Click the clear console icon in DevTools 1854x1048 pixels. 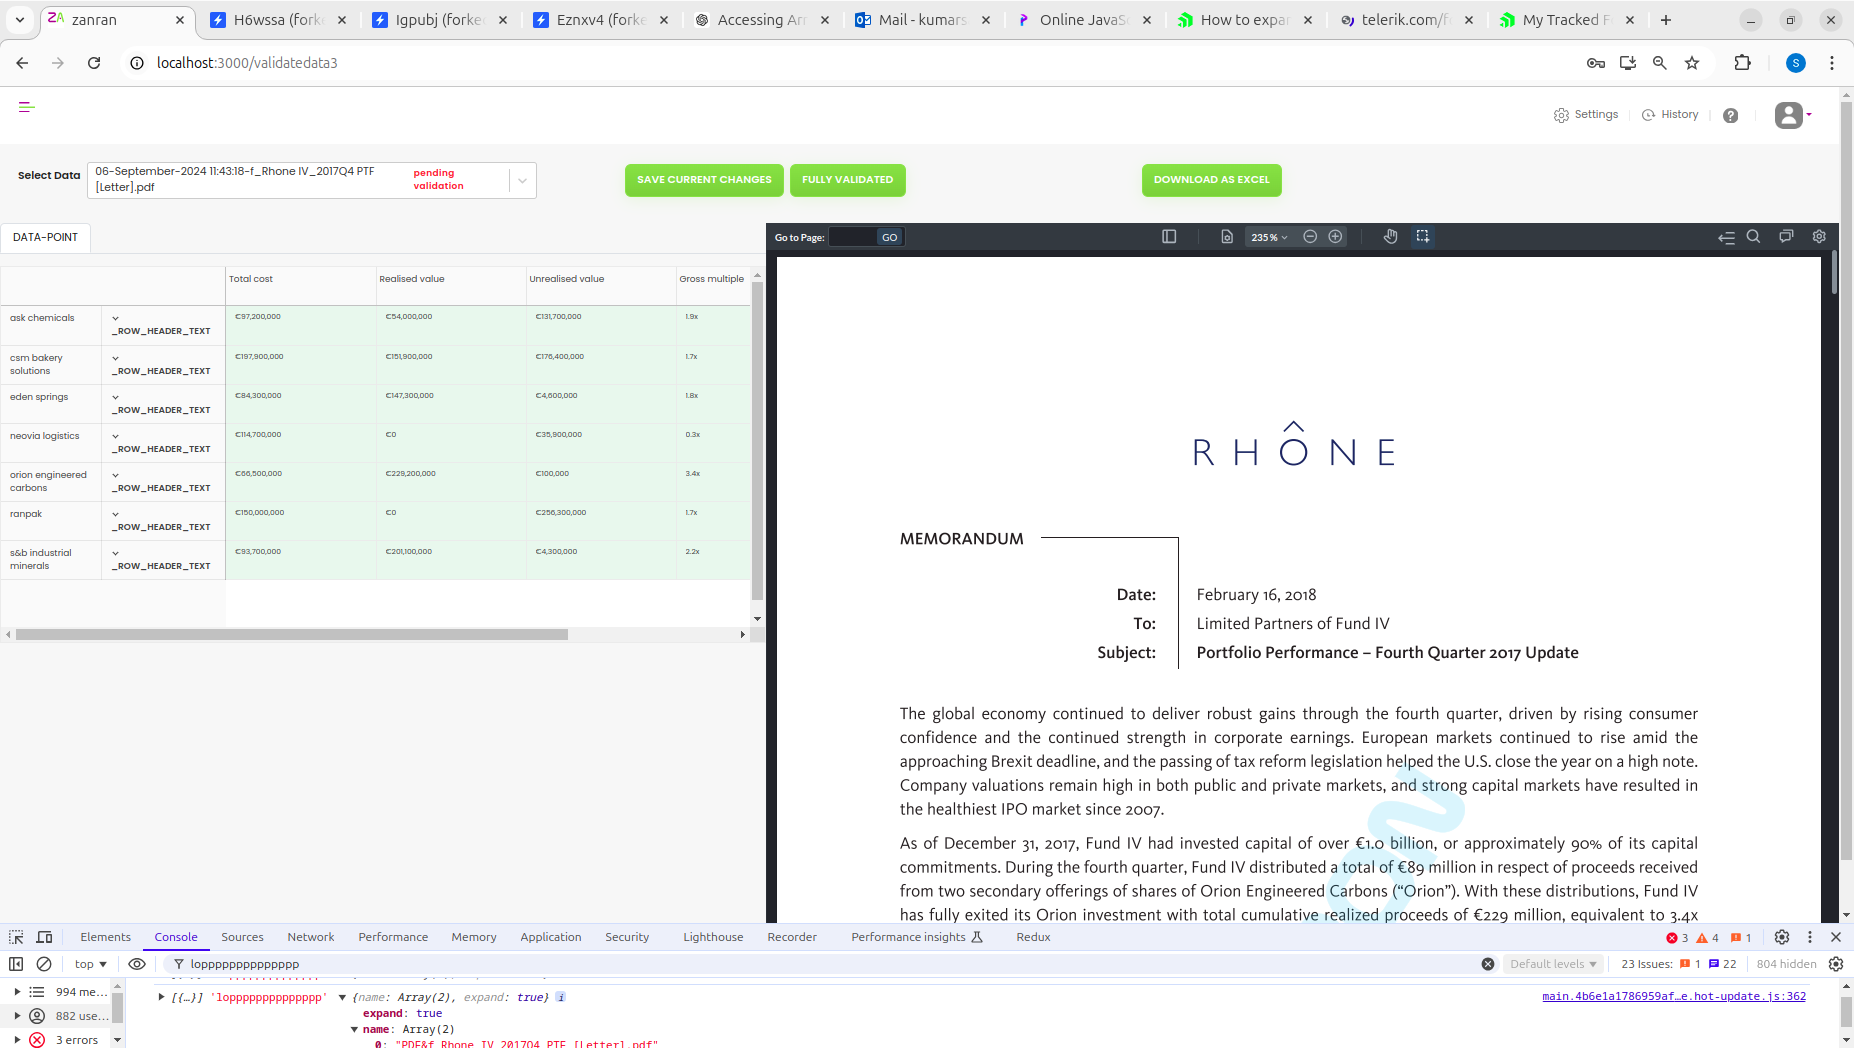(x=44, y=964)
